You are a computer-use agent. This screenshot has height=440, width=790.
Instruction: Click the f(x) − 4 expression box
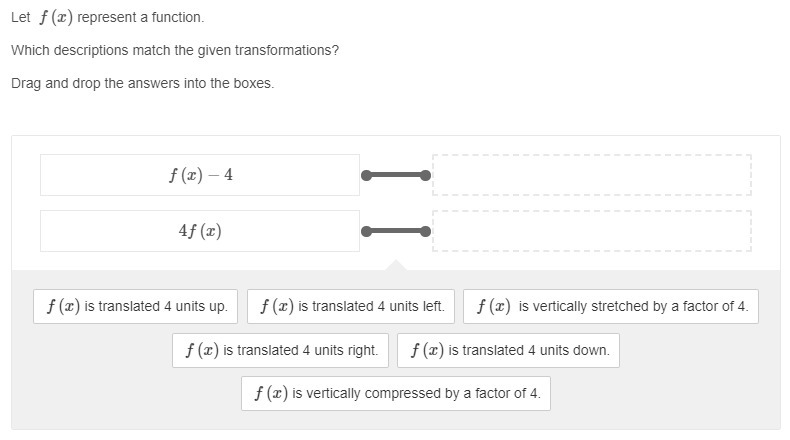(x=200, y=175)
